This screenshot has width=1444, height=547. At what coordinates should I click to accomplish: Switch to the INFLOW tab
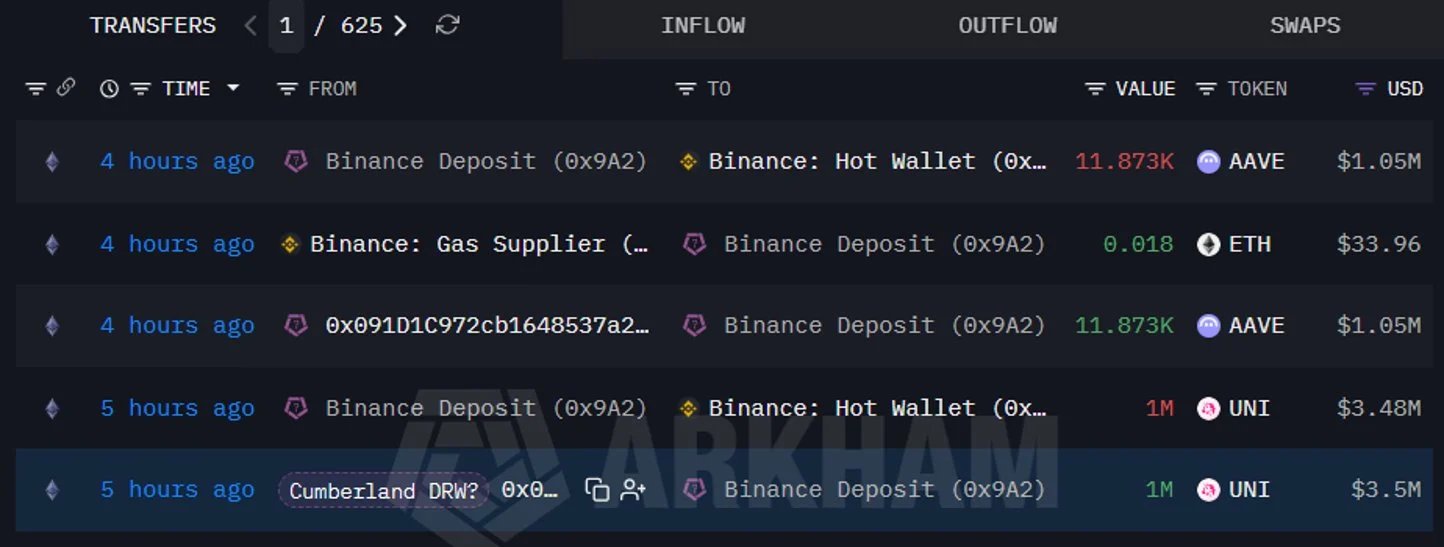(x=703, y=26)
